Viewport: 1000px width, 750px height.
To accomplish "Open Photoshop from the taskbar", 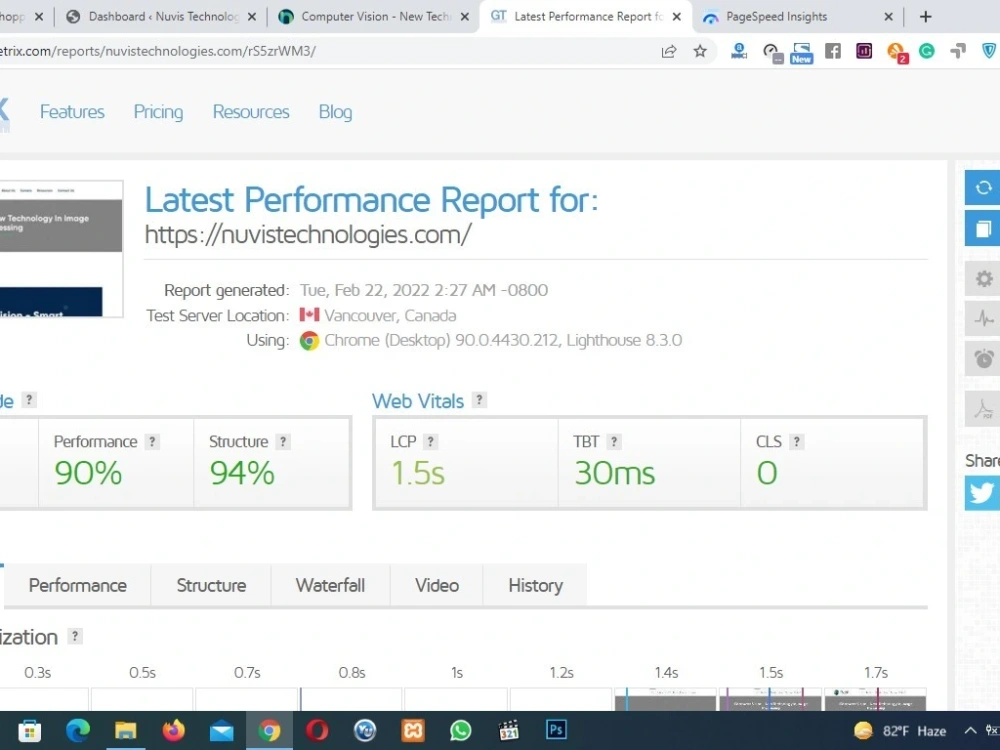I will 556,730.
